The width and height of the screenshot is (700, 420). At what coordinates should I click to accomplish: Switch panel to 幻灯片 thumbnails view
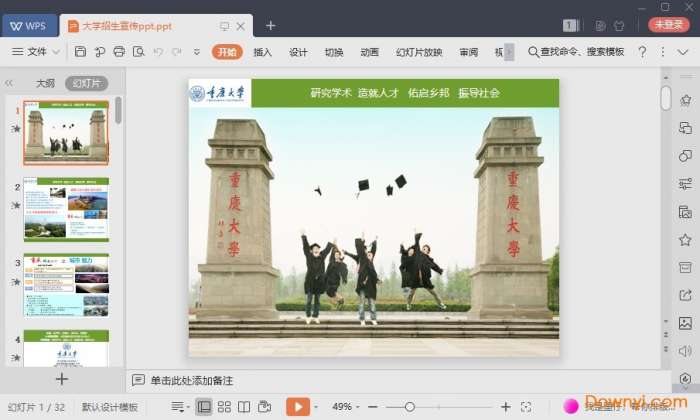click(x=86, y=84)
